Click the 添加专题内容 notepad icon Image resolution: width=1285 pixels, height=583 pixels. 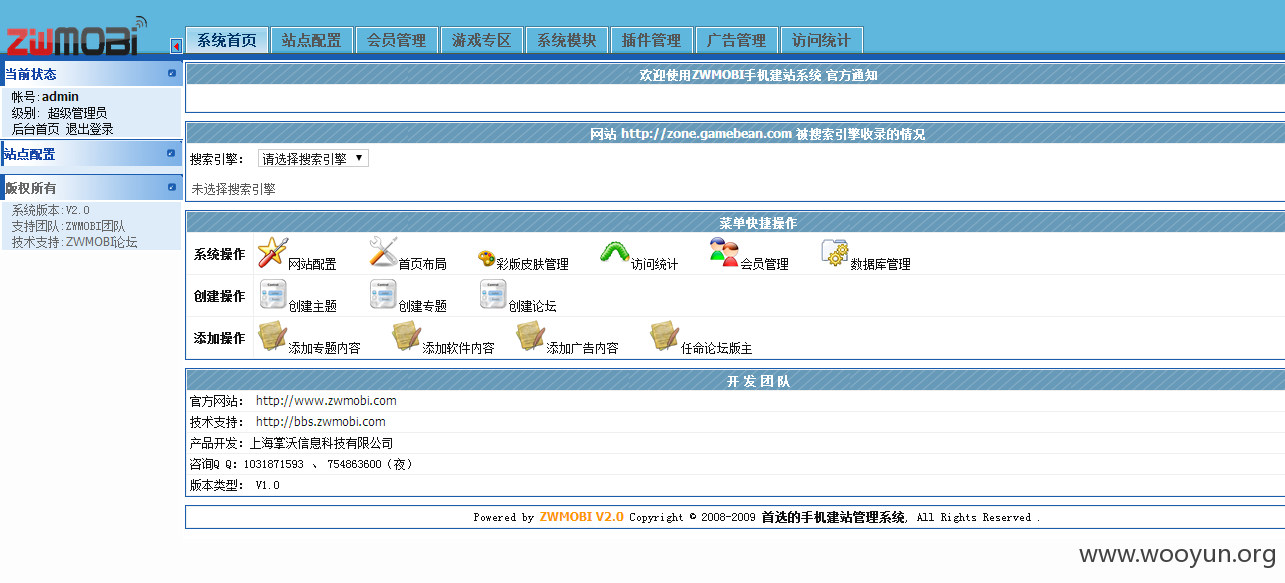pyautogui.click(x=272, y=336)
